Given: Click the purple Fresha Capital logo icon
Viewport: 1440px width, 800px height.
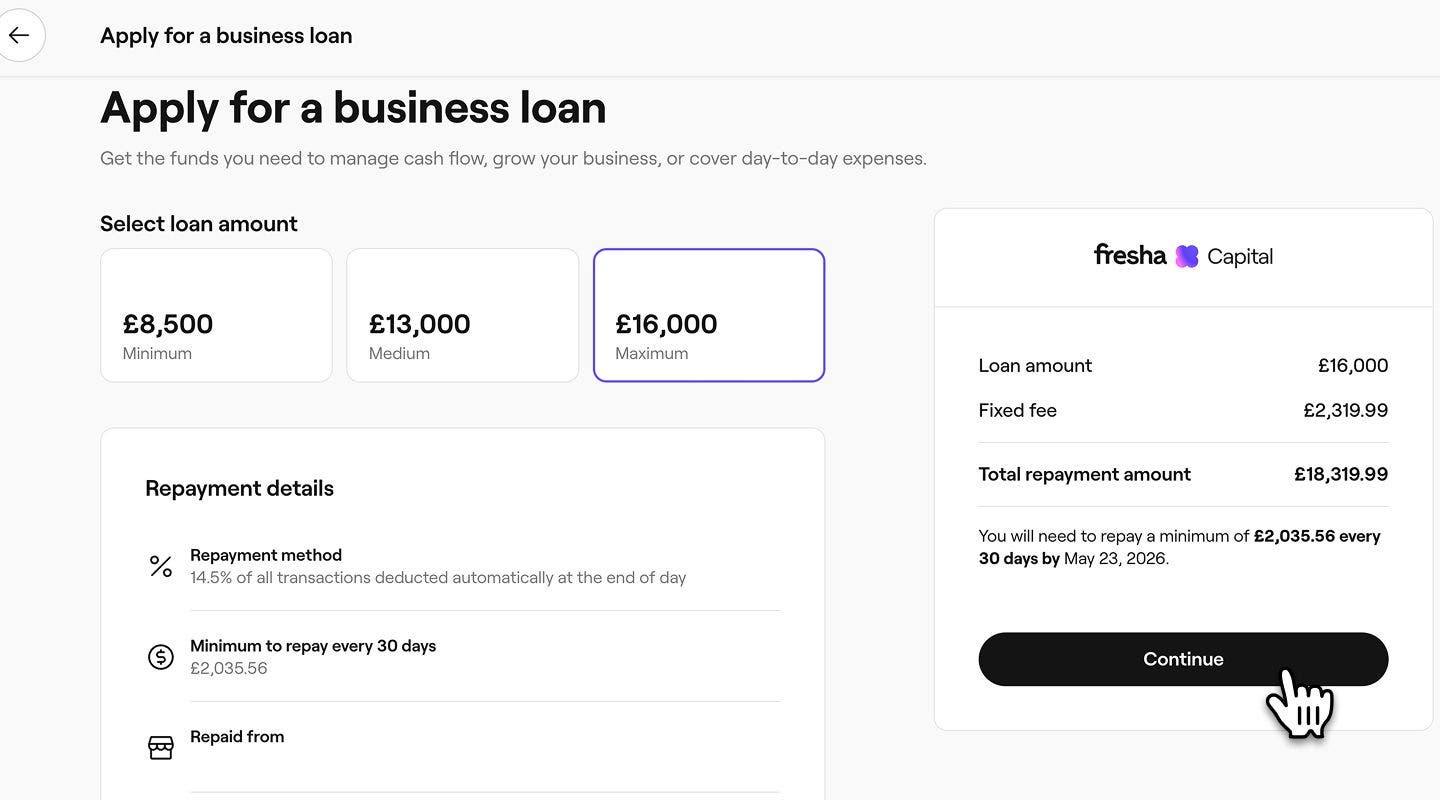Looking at the screenshot, I should point(1187,256).
